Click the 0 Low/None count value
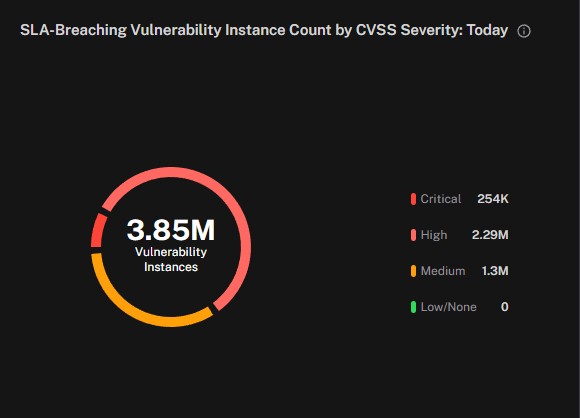The width and height of the screenshot is (580, 418). coord(505,307)
